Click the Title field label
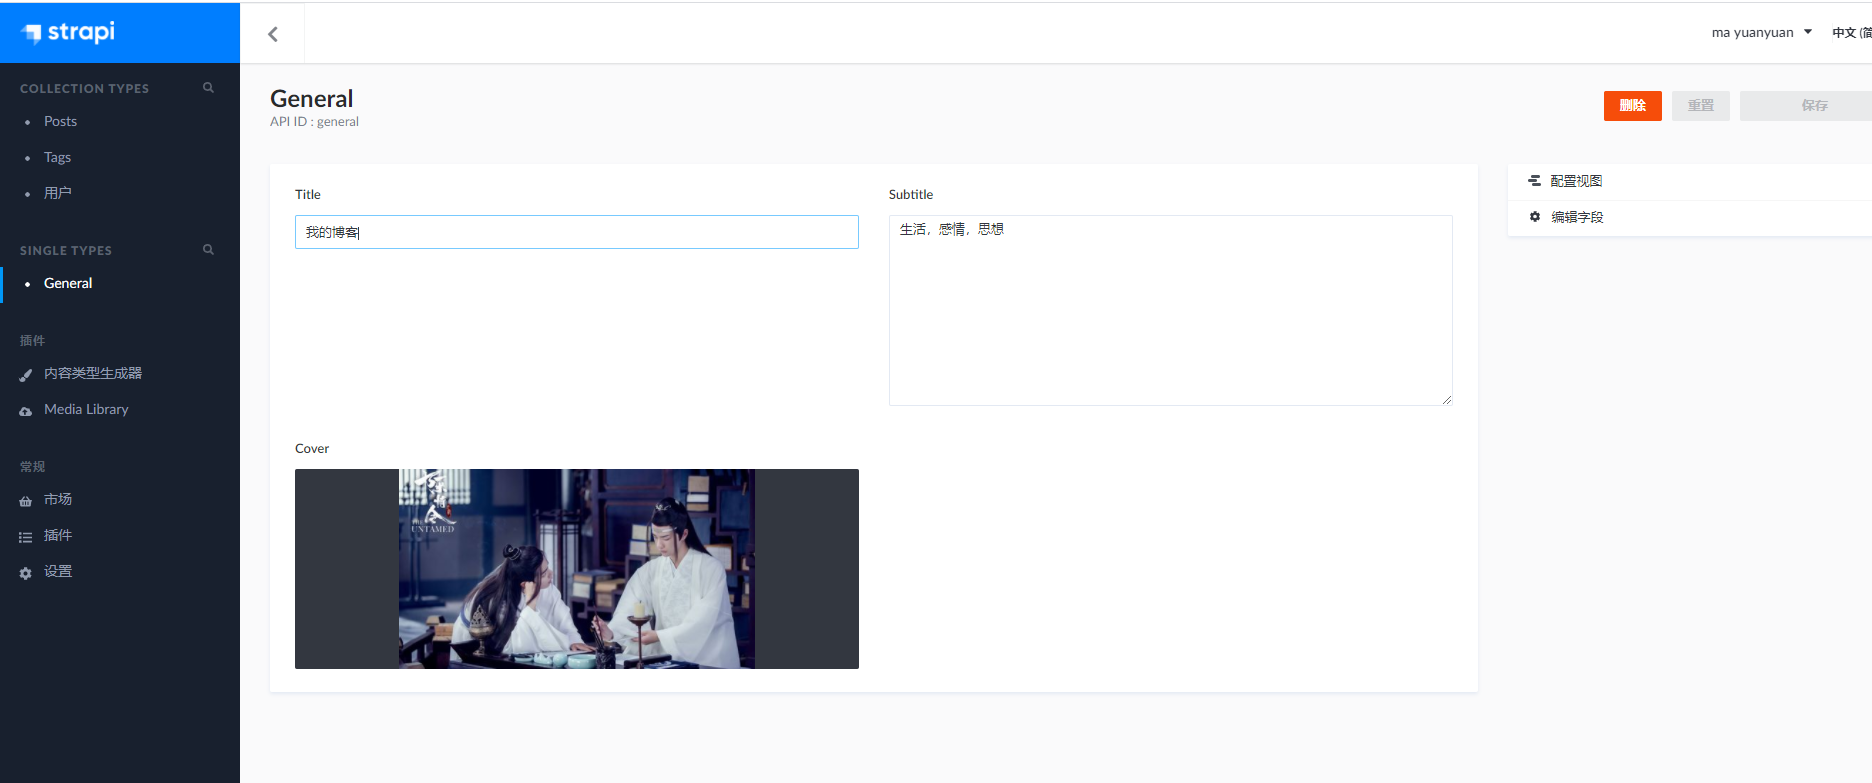Screen dimensions: 1872x783 (308, 195)
